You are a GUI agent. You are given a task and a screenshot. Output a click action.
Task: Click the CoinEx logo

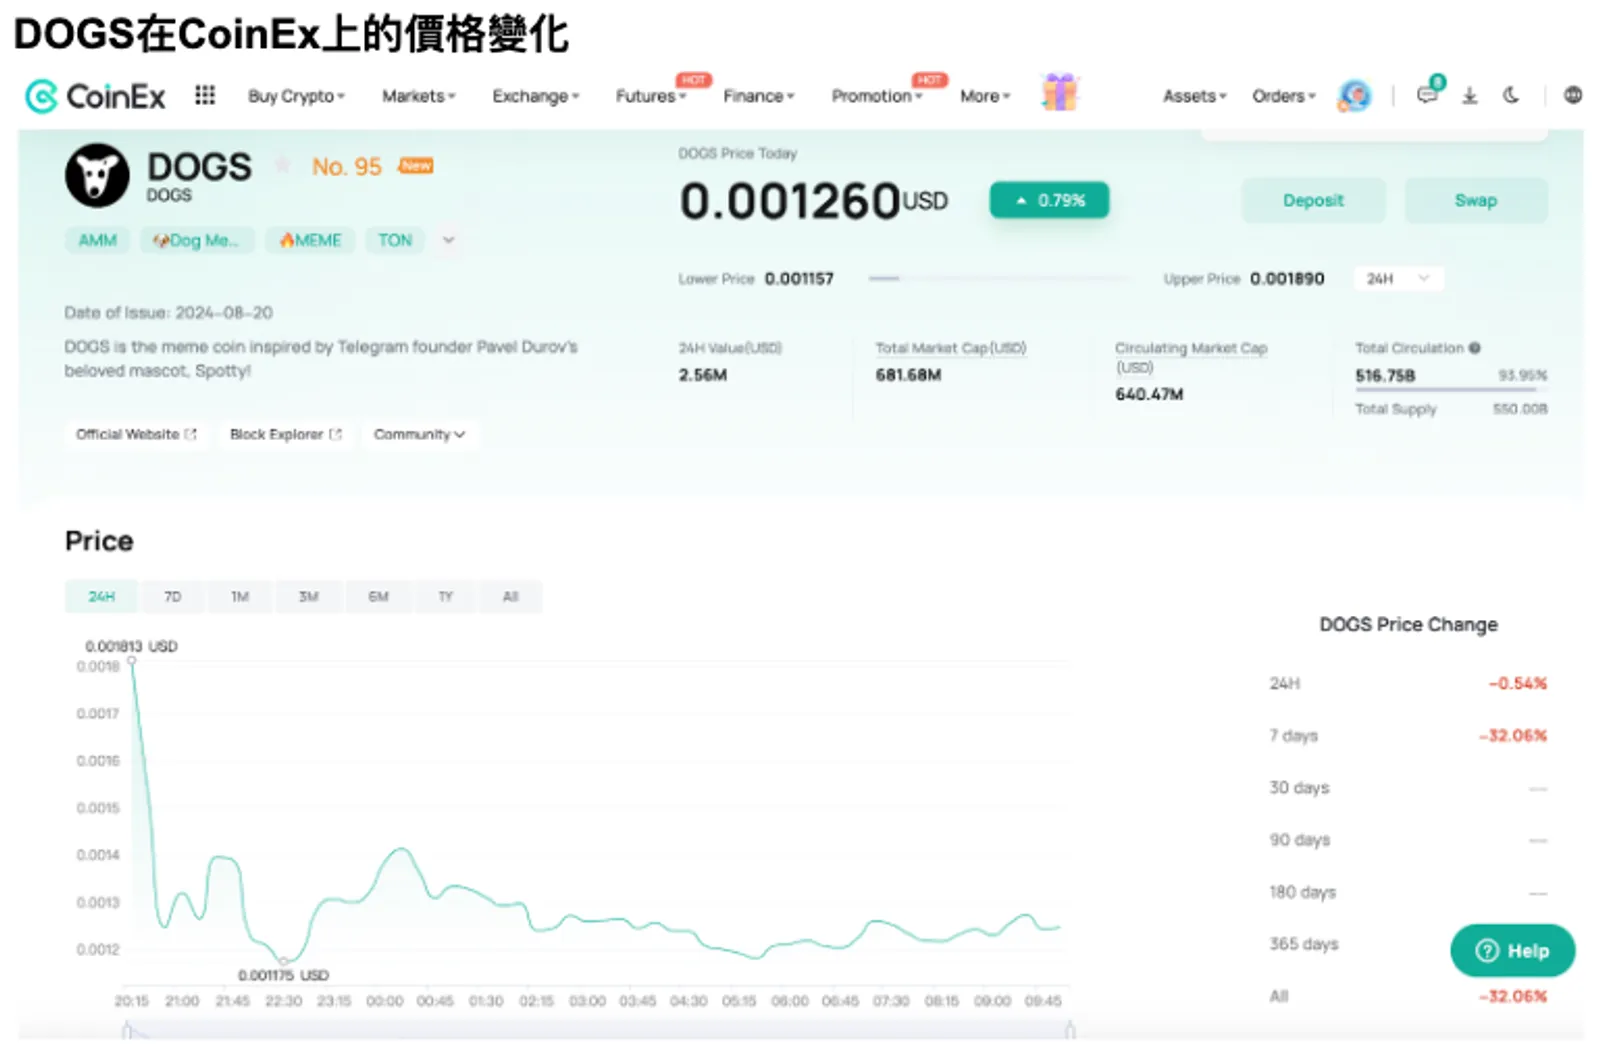[95, 96]
